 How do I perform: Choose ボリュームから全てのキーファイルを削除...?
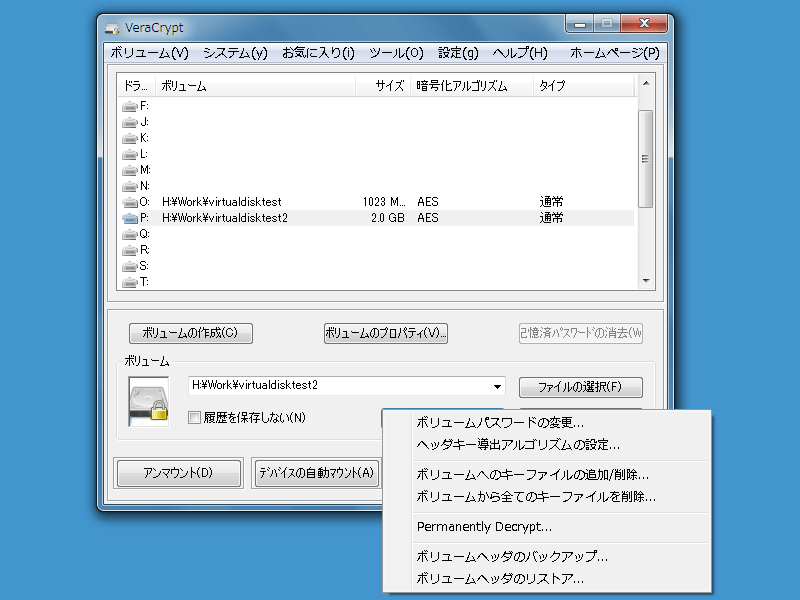(547, 497)
